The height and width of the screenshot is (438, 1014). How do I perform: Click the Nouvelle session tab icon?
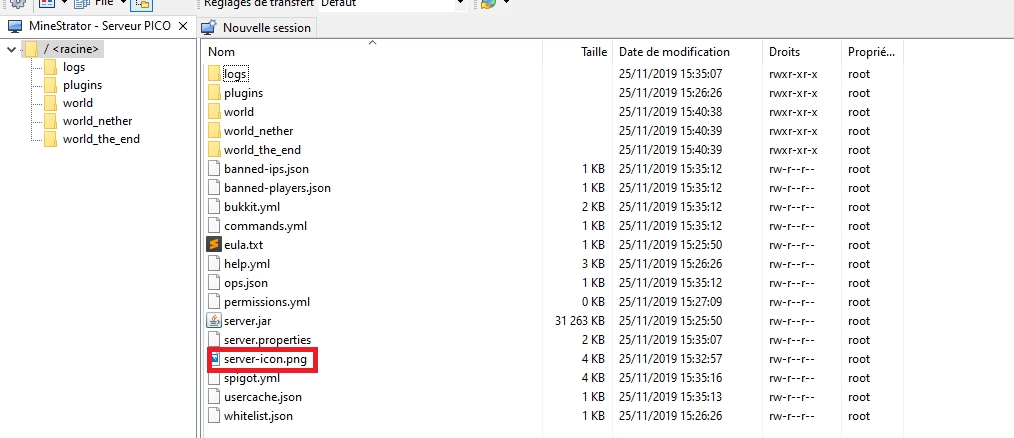coord(209,28)
